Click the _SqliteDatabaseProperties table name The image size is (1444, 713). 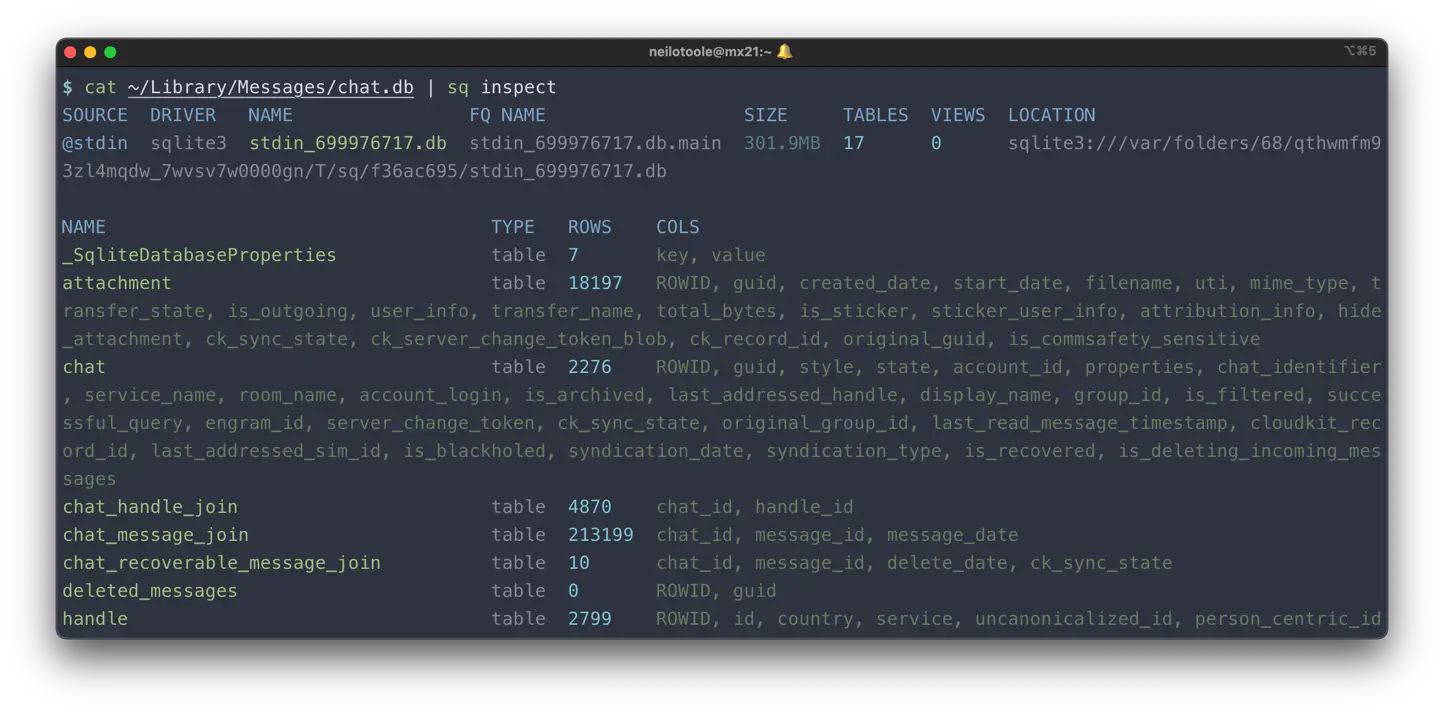pos(199,255)
